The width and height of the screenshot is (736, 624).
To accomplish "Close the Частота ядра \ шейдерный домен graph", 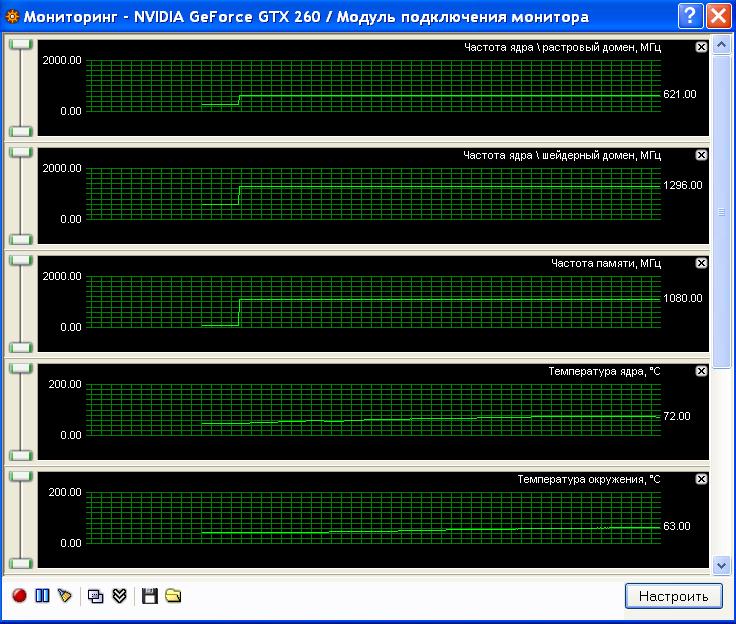I will coord(701,155).
